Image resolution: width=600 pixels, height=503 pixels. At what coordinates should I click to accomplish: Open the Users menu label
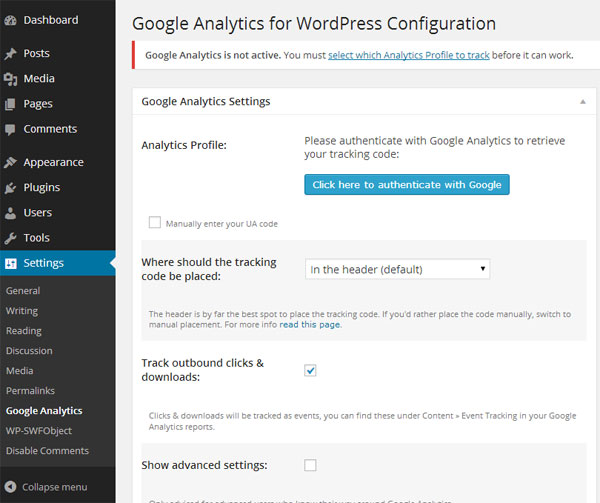(38, 213)
